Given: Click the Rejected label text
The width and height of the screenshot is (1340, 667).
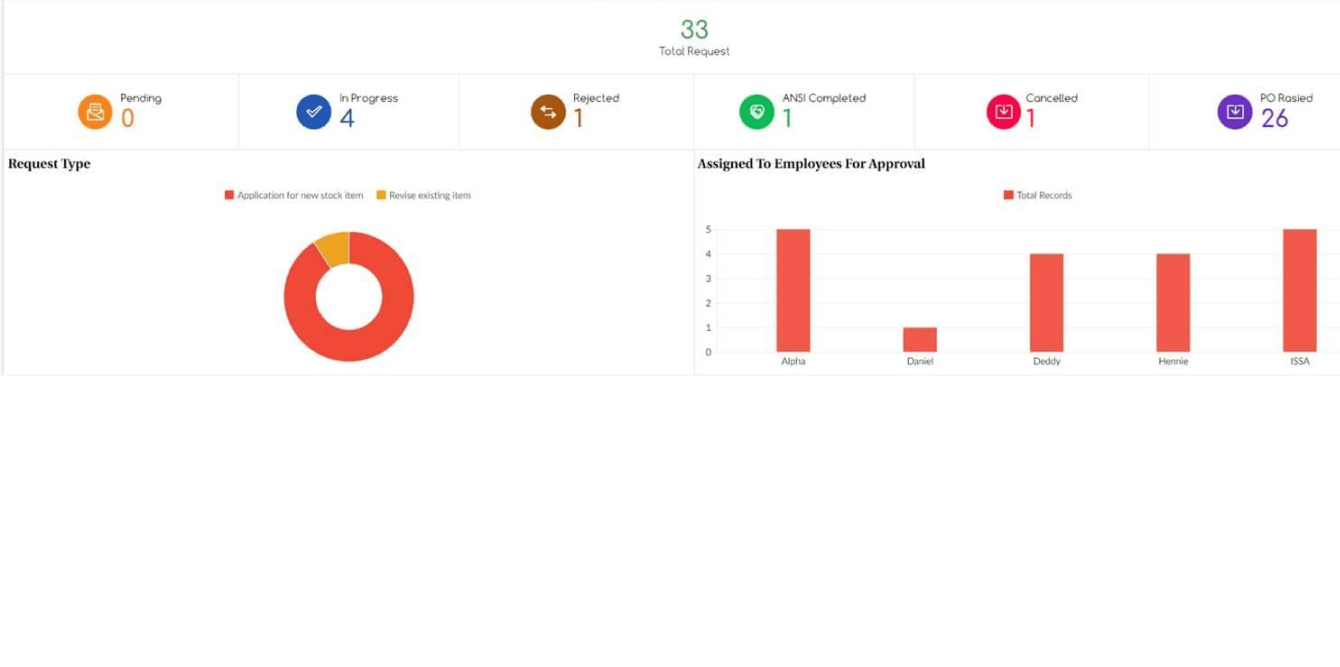Looking at the screenshot, I should click(x=596, y=98).
